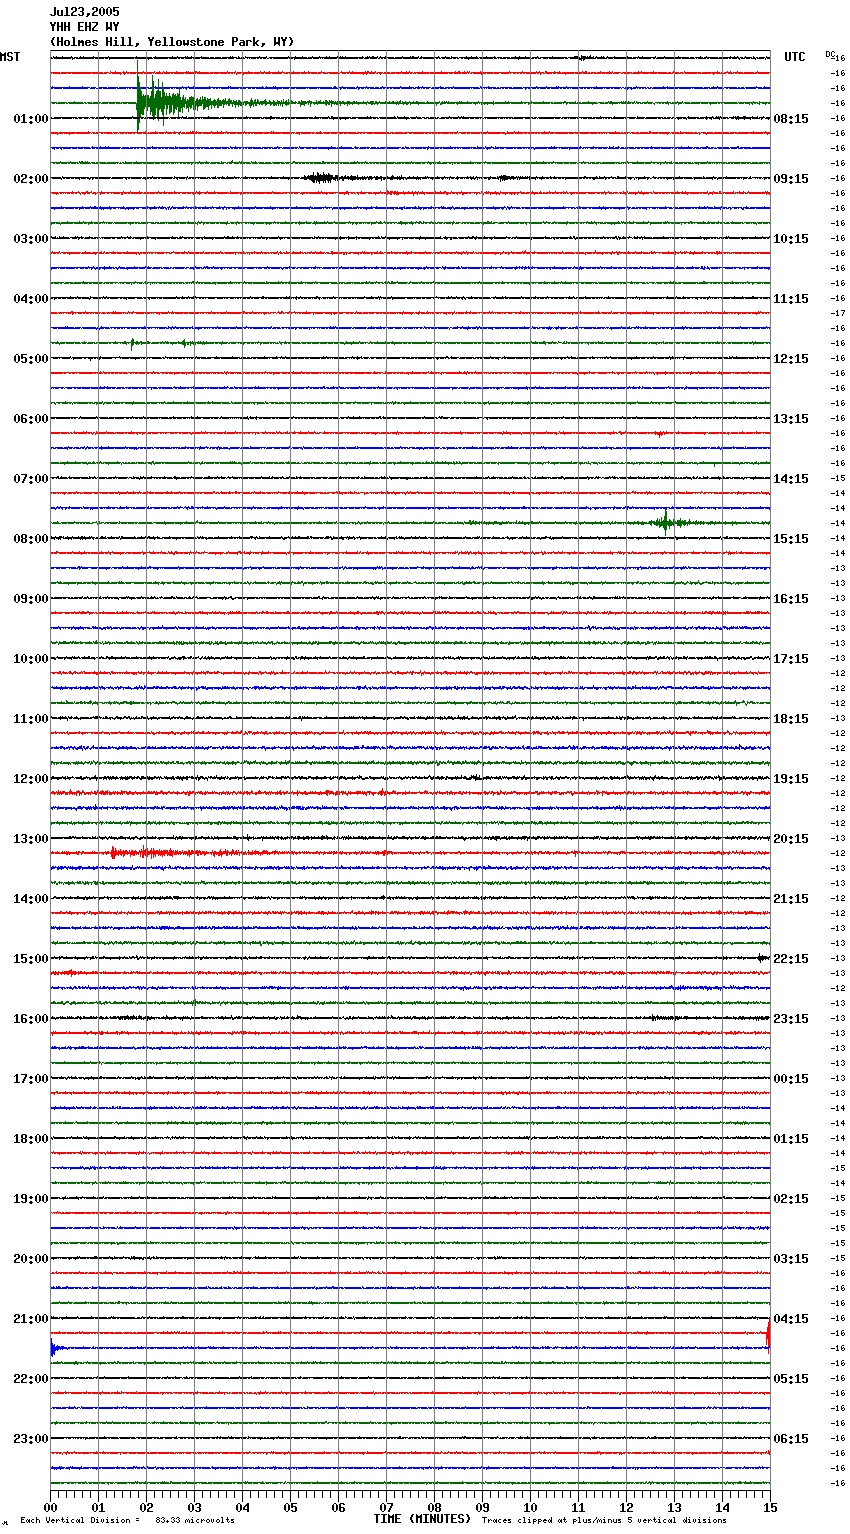The image size is (850, 1534).
Task: Click the 08 minute tick label
Action: tap(435, 1507)
